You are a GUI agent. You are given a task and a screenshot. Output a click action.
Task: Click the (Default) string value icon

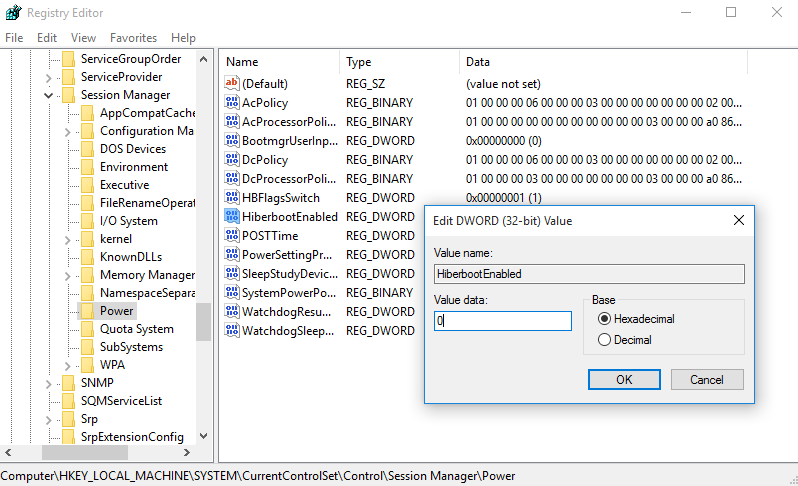[x=232, y=83]
